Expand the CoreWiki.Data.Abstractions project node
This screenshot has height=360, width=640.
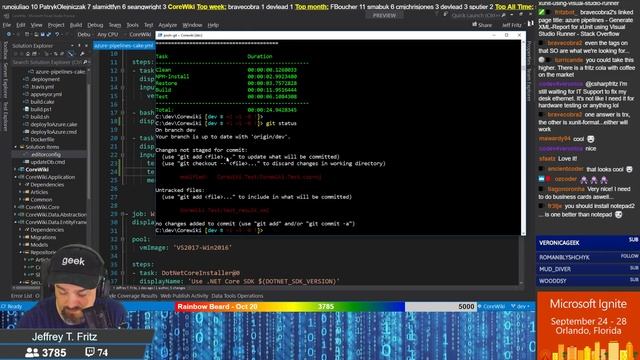click(16, 215)
